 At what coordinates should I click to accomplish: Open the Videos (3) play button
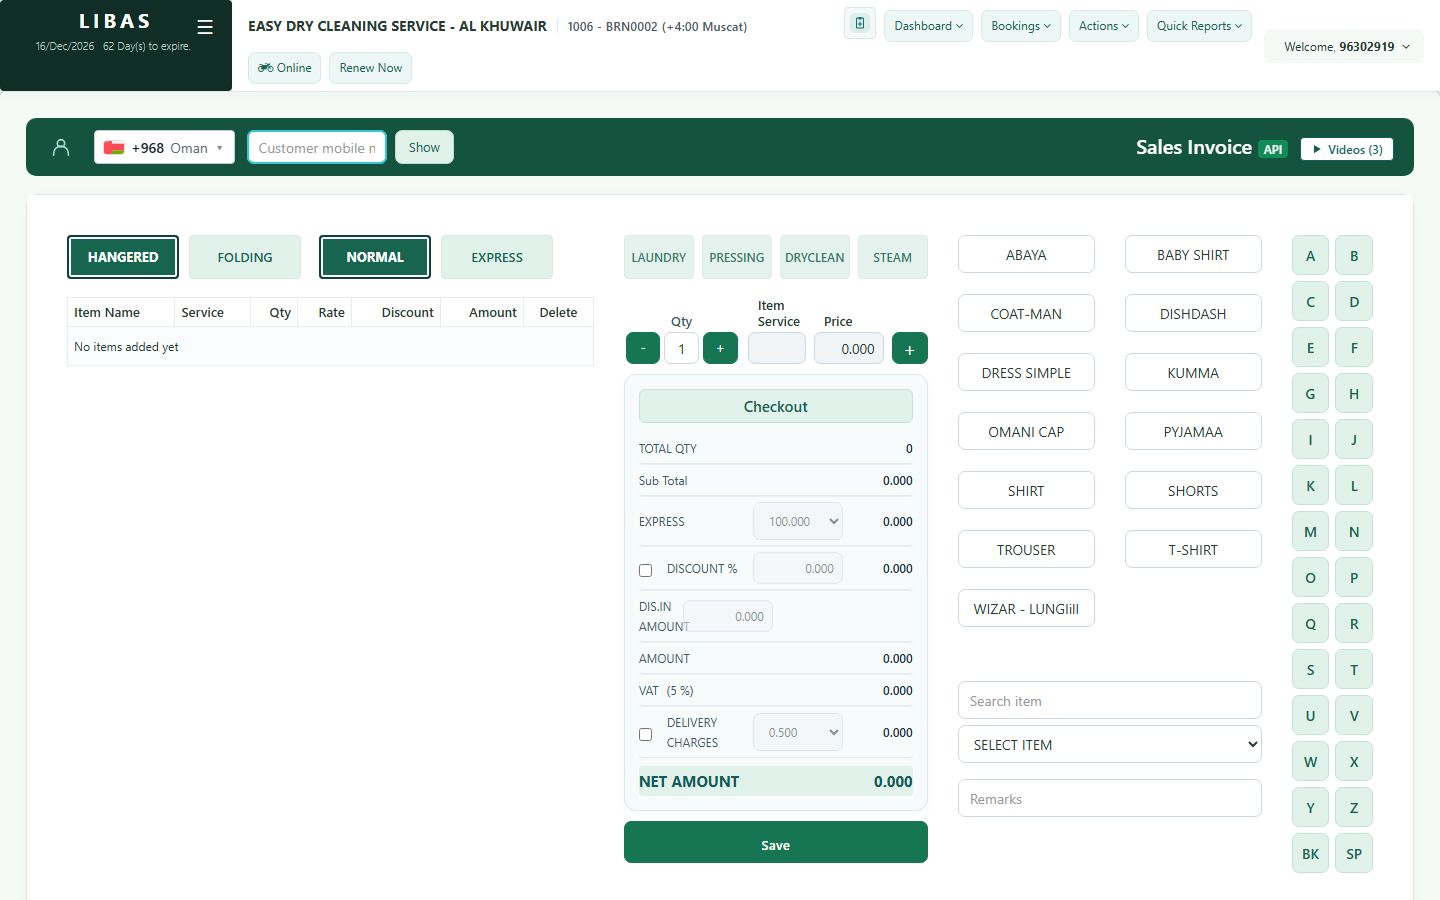(x=1347, y=149)
